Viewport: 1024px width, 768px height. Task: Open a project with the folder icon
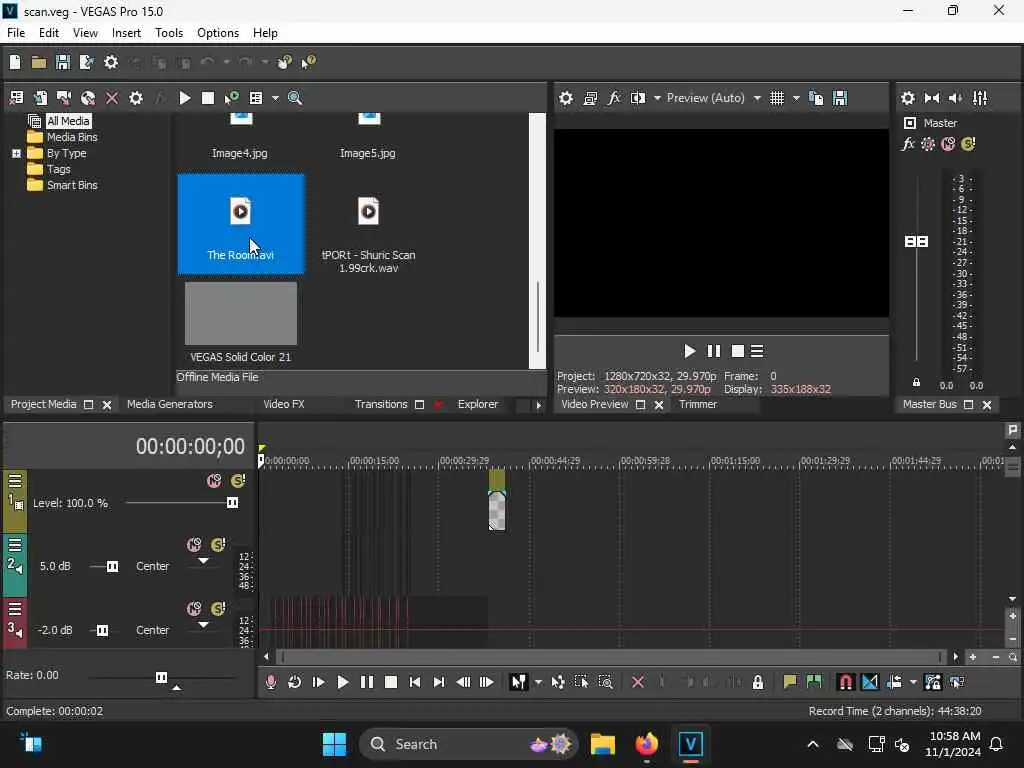coord(39,62)
